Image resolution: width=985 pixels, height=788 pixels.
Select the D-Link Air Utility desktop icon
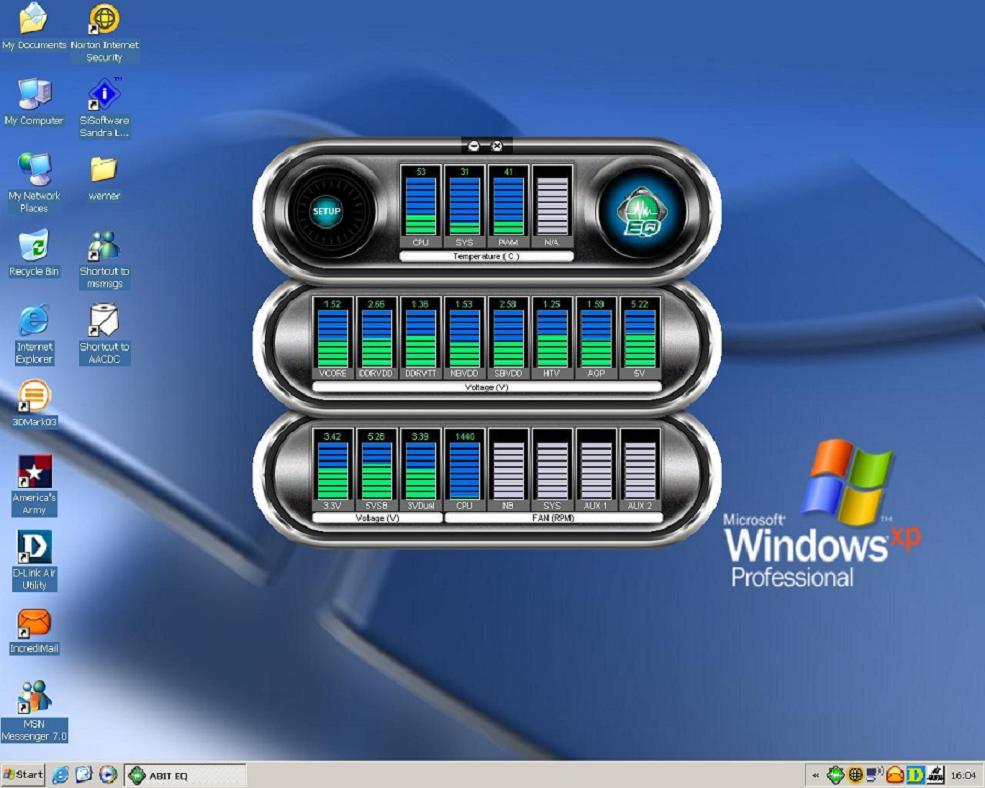coord(34,561)
